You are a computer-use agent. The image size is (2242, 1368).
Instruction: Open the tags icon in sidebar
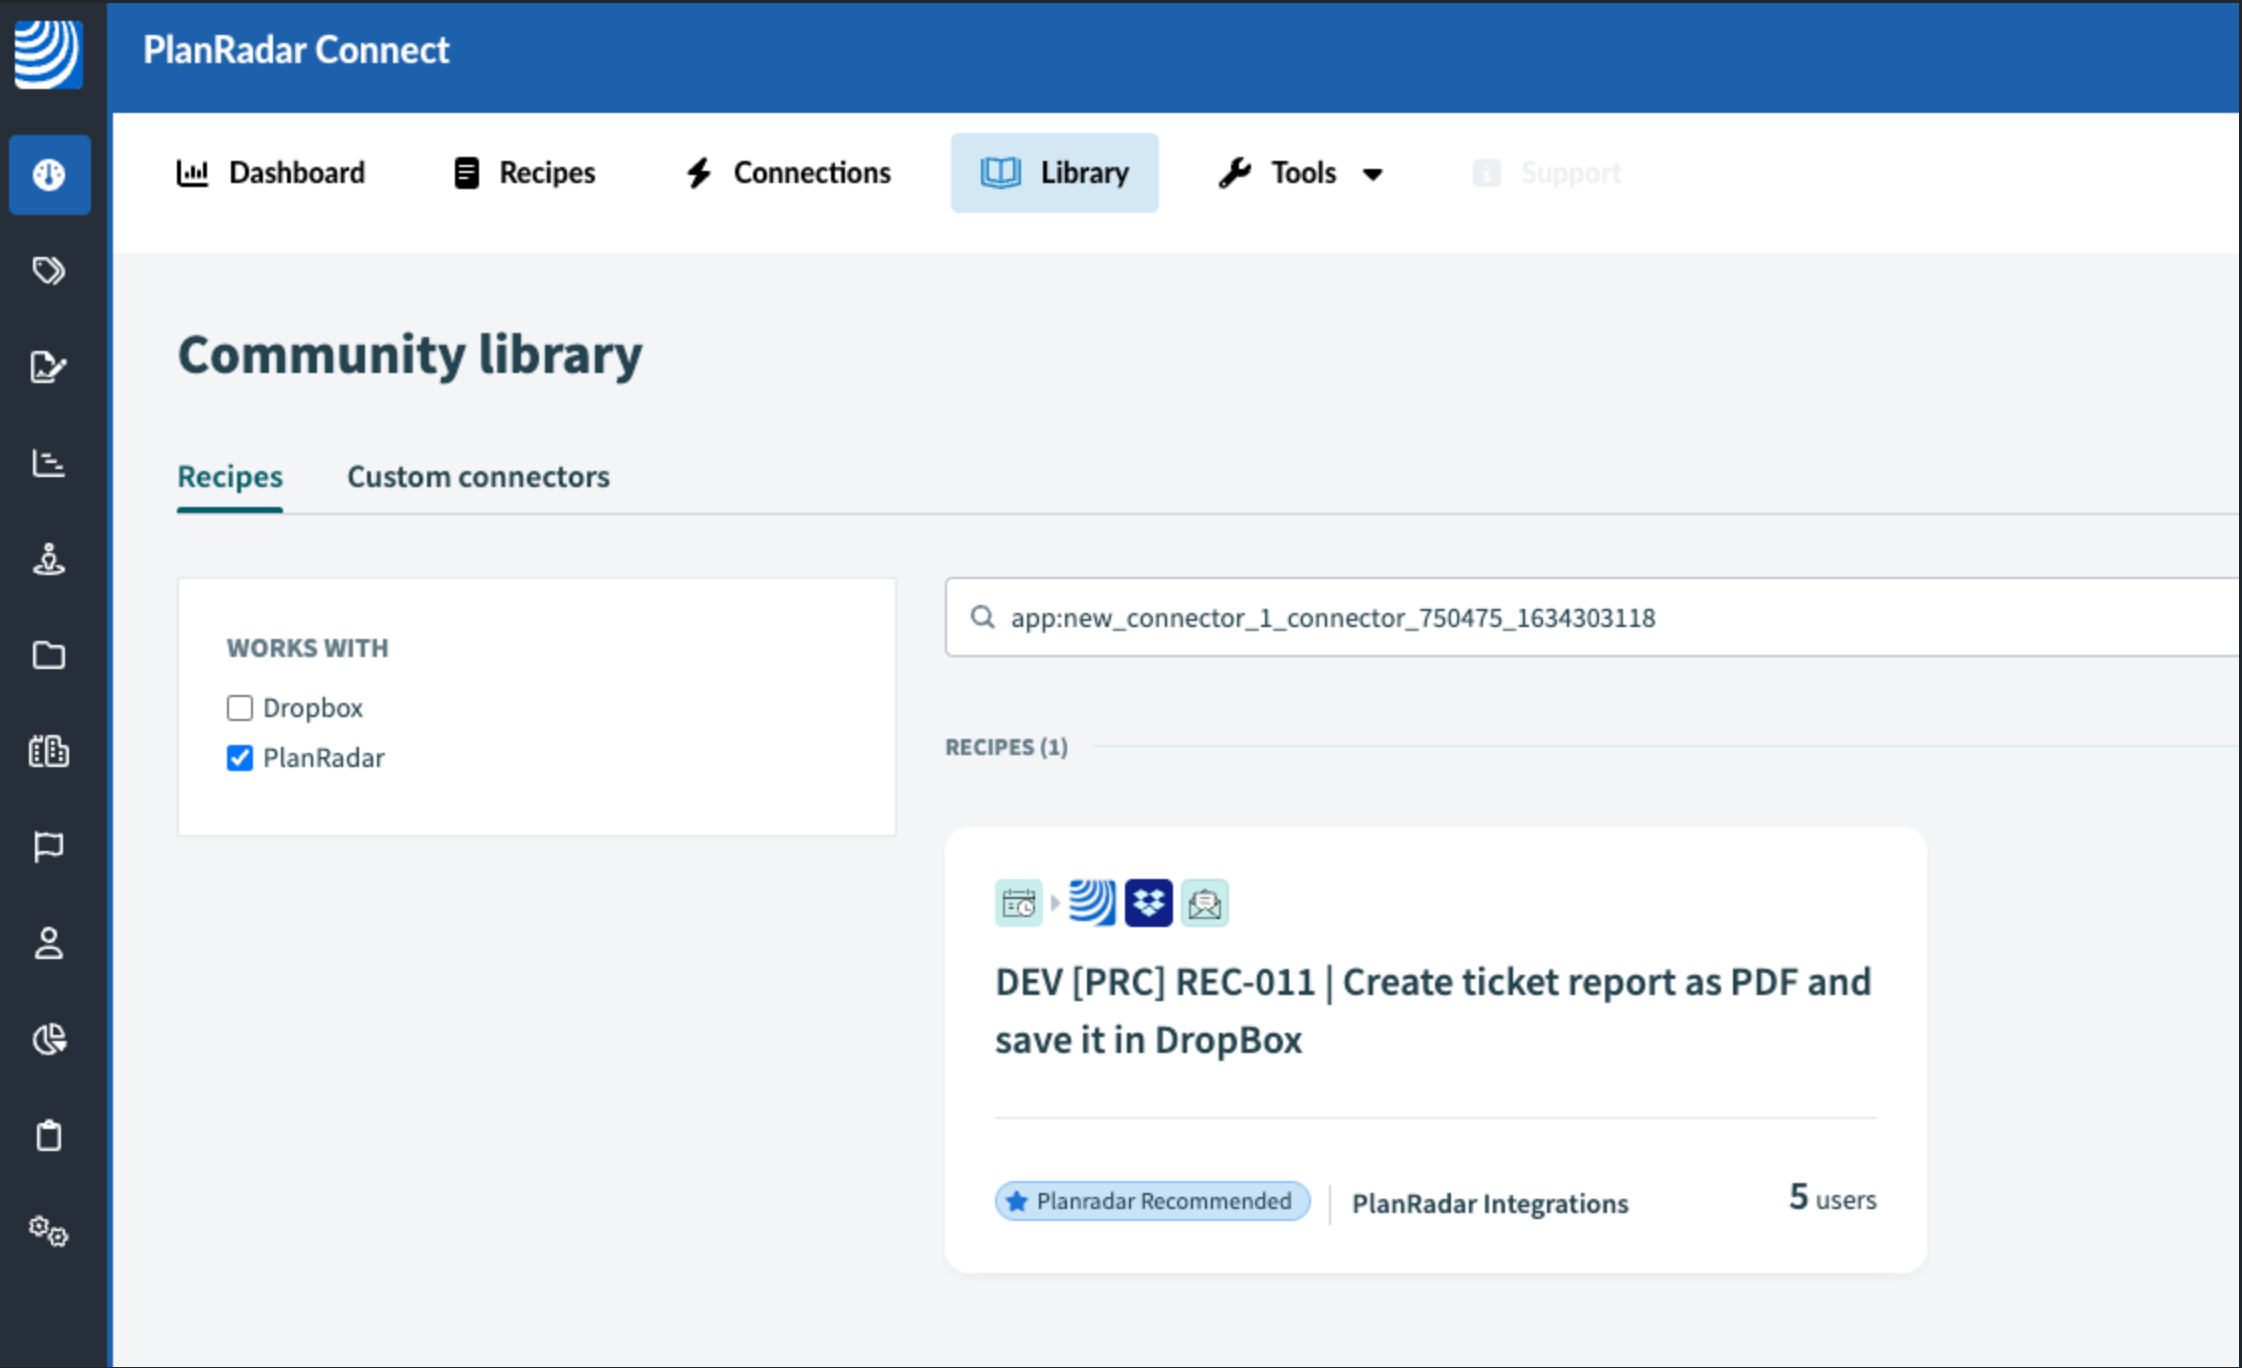point(49,271)
